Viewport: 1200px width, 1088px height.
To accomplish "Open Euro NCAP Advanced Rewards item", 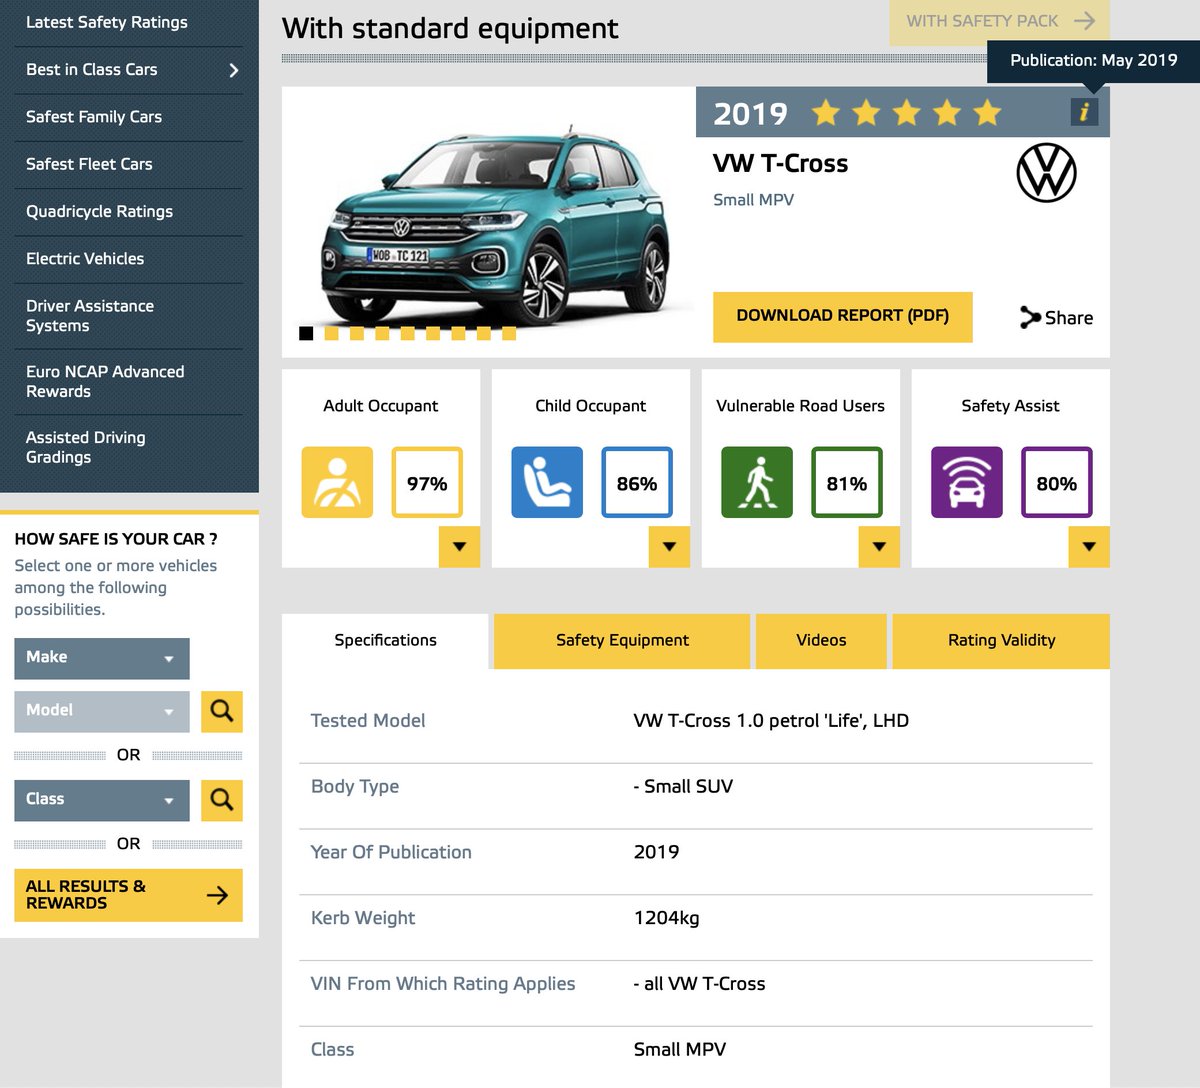I will (129, 382).
